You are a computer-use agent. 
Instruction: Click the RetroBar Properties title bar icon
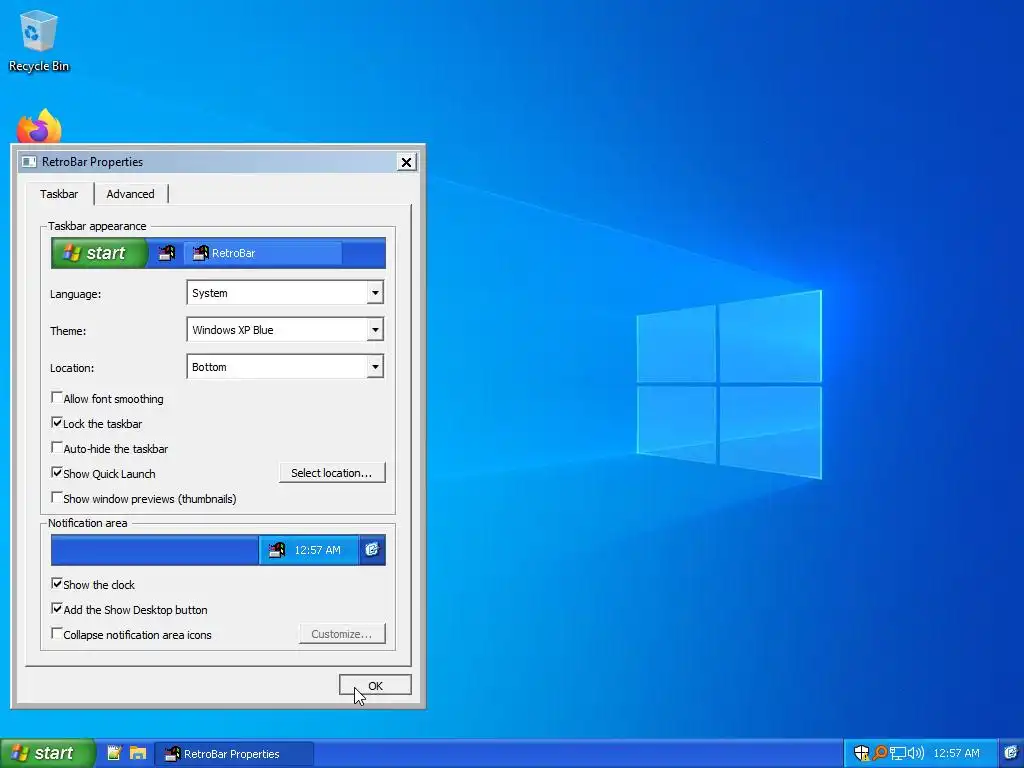(29, 161)
